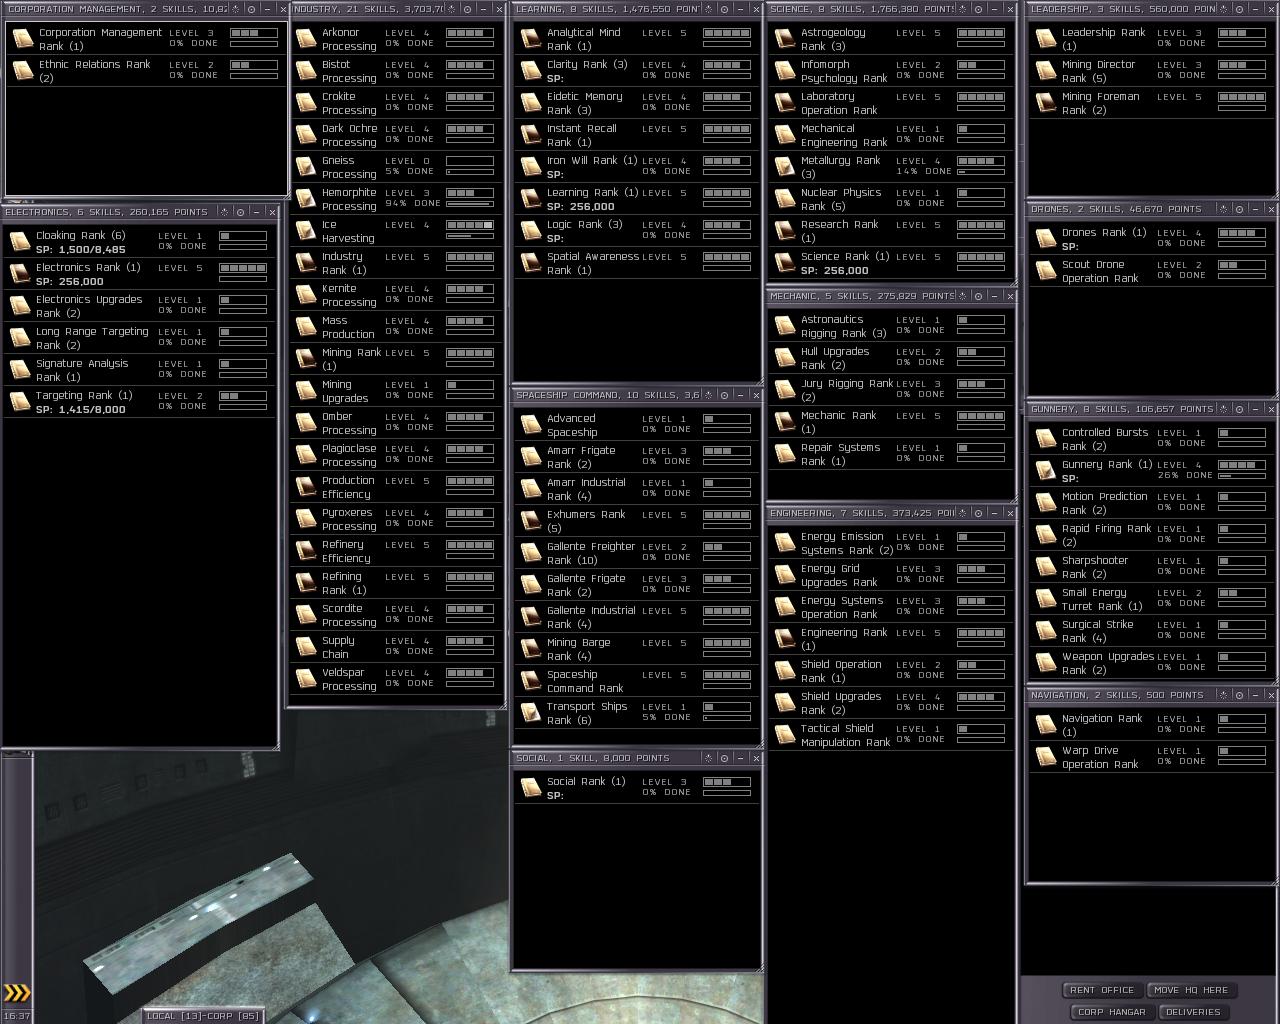The height and width of the screenshot is (1024, 1280).
Task: Expand the sidebar with yellow chevrons
Action: [17, 993]
